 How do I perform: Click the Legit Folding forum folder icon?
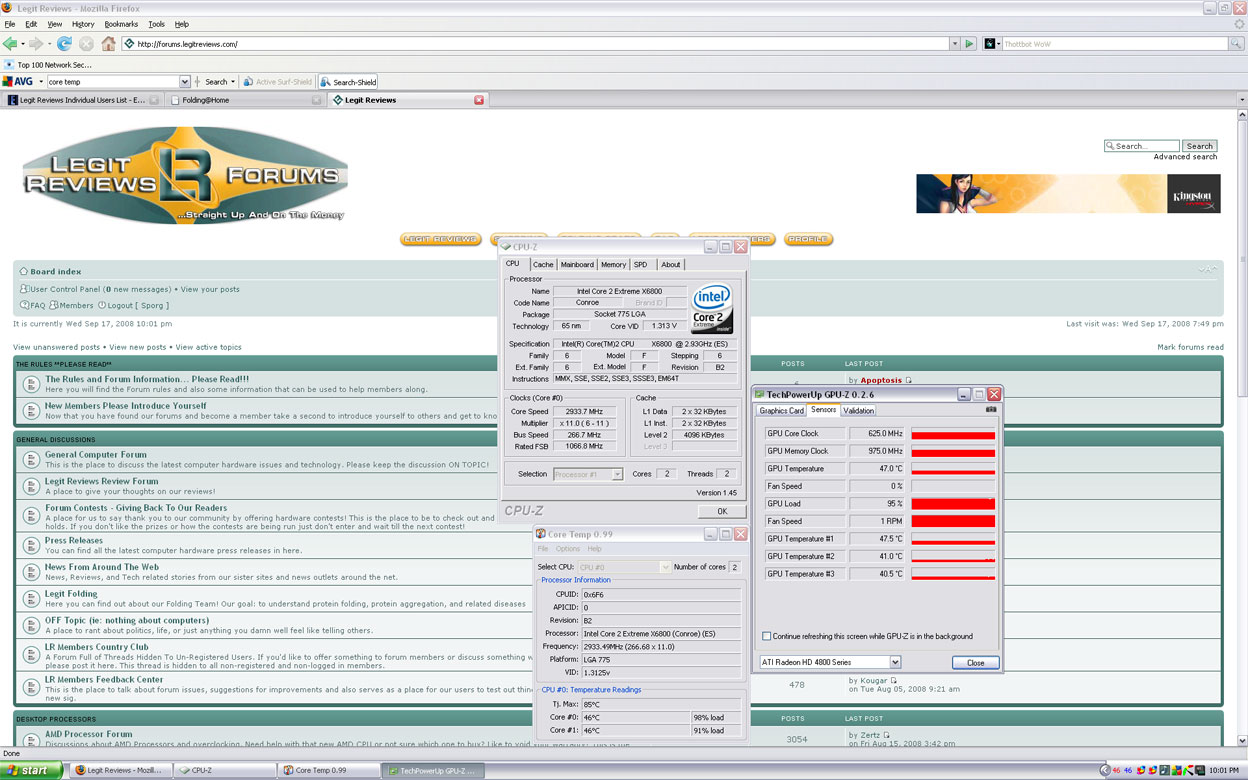tap(30, 599)
